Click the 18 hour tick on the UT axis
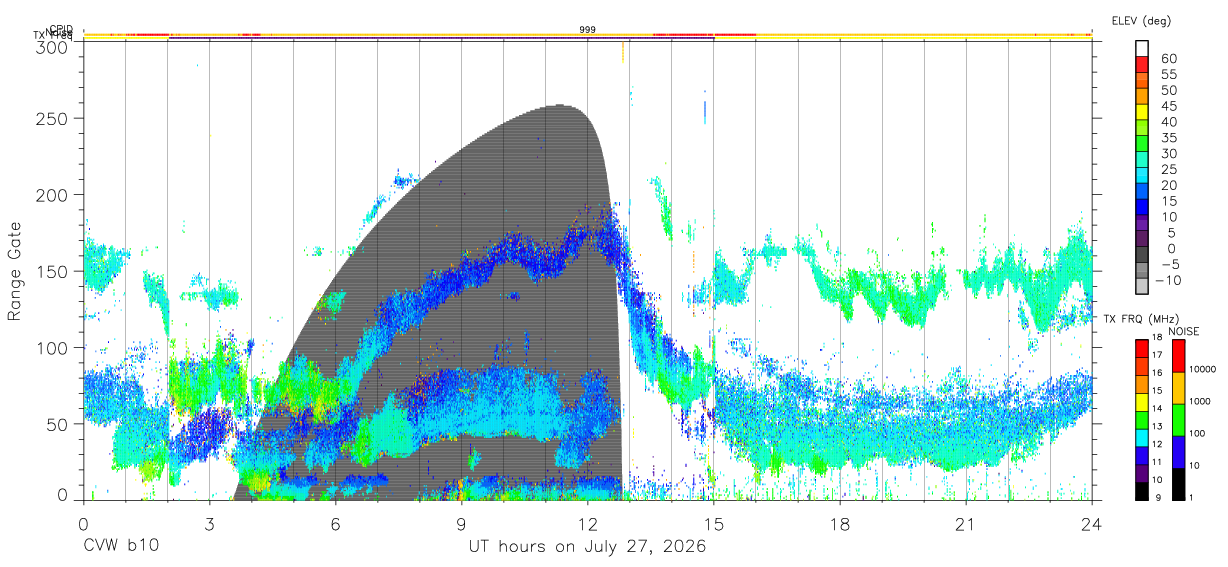 840,524
